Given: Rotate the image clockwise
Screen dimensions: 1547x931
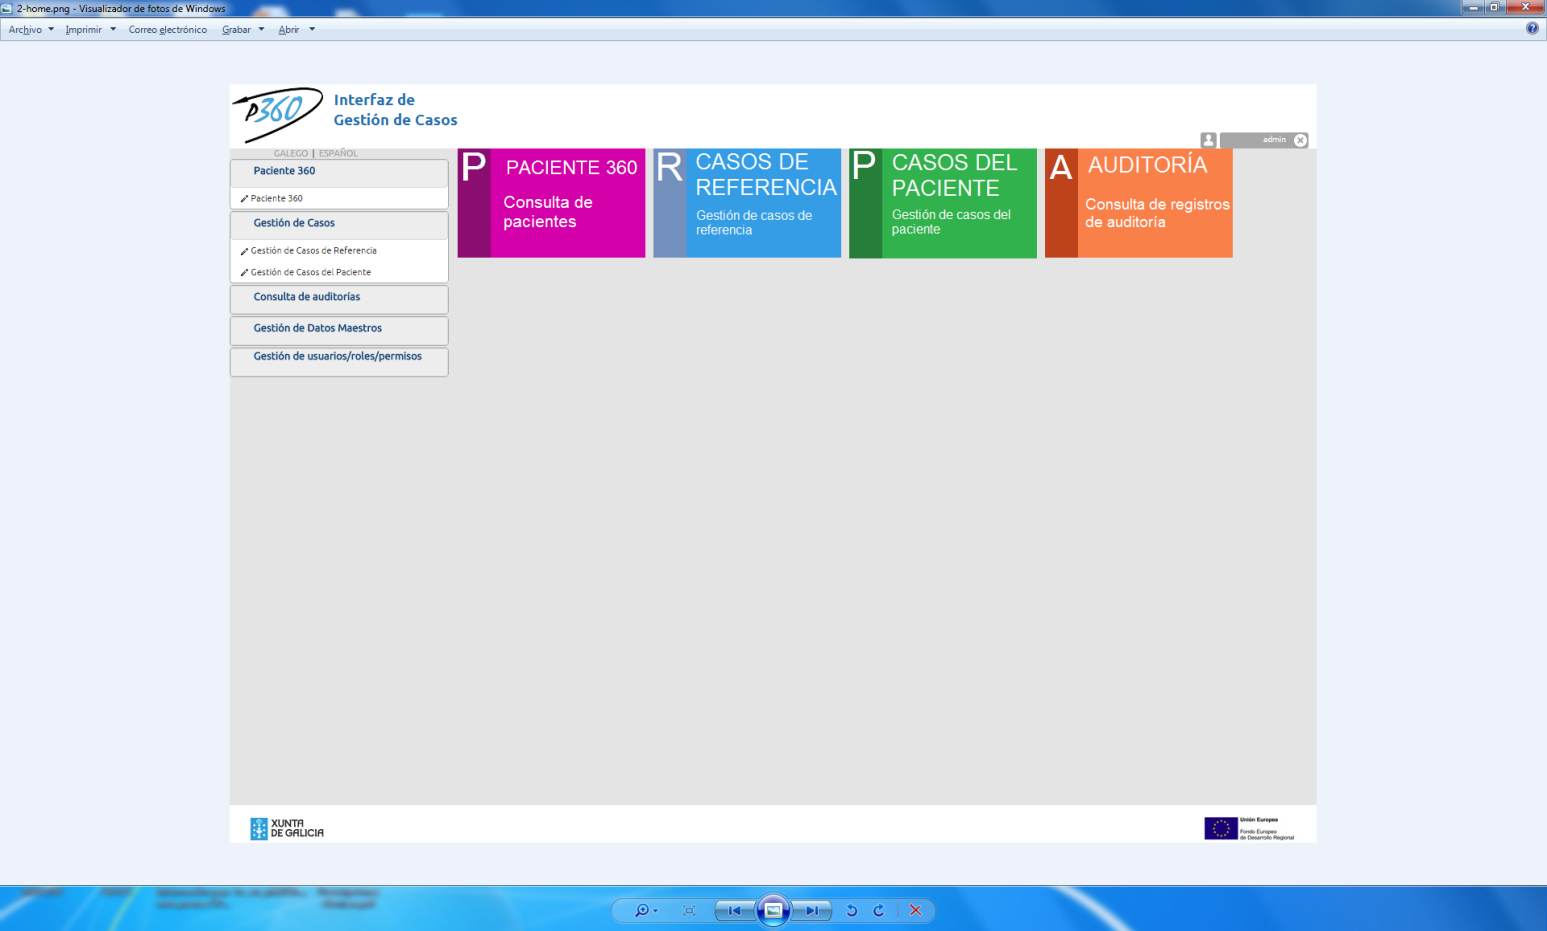Looking at the screenshot, I should click(x=879, y=910).
